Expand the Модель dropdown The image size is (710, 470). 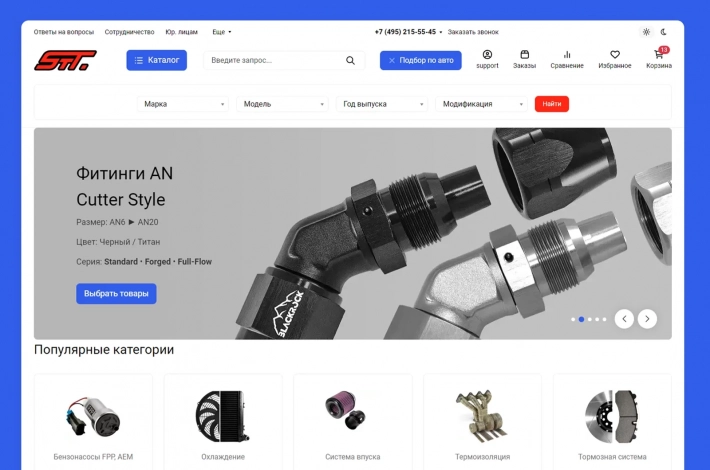[283, 104]
